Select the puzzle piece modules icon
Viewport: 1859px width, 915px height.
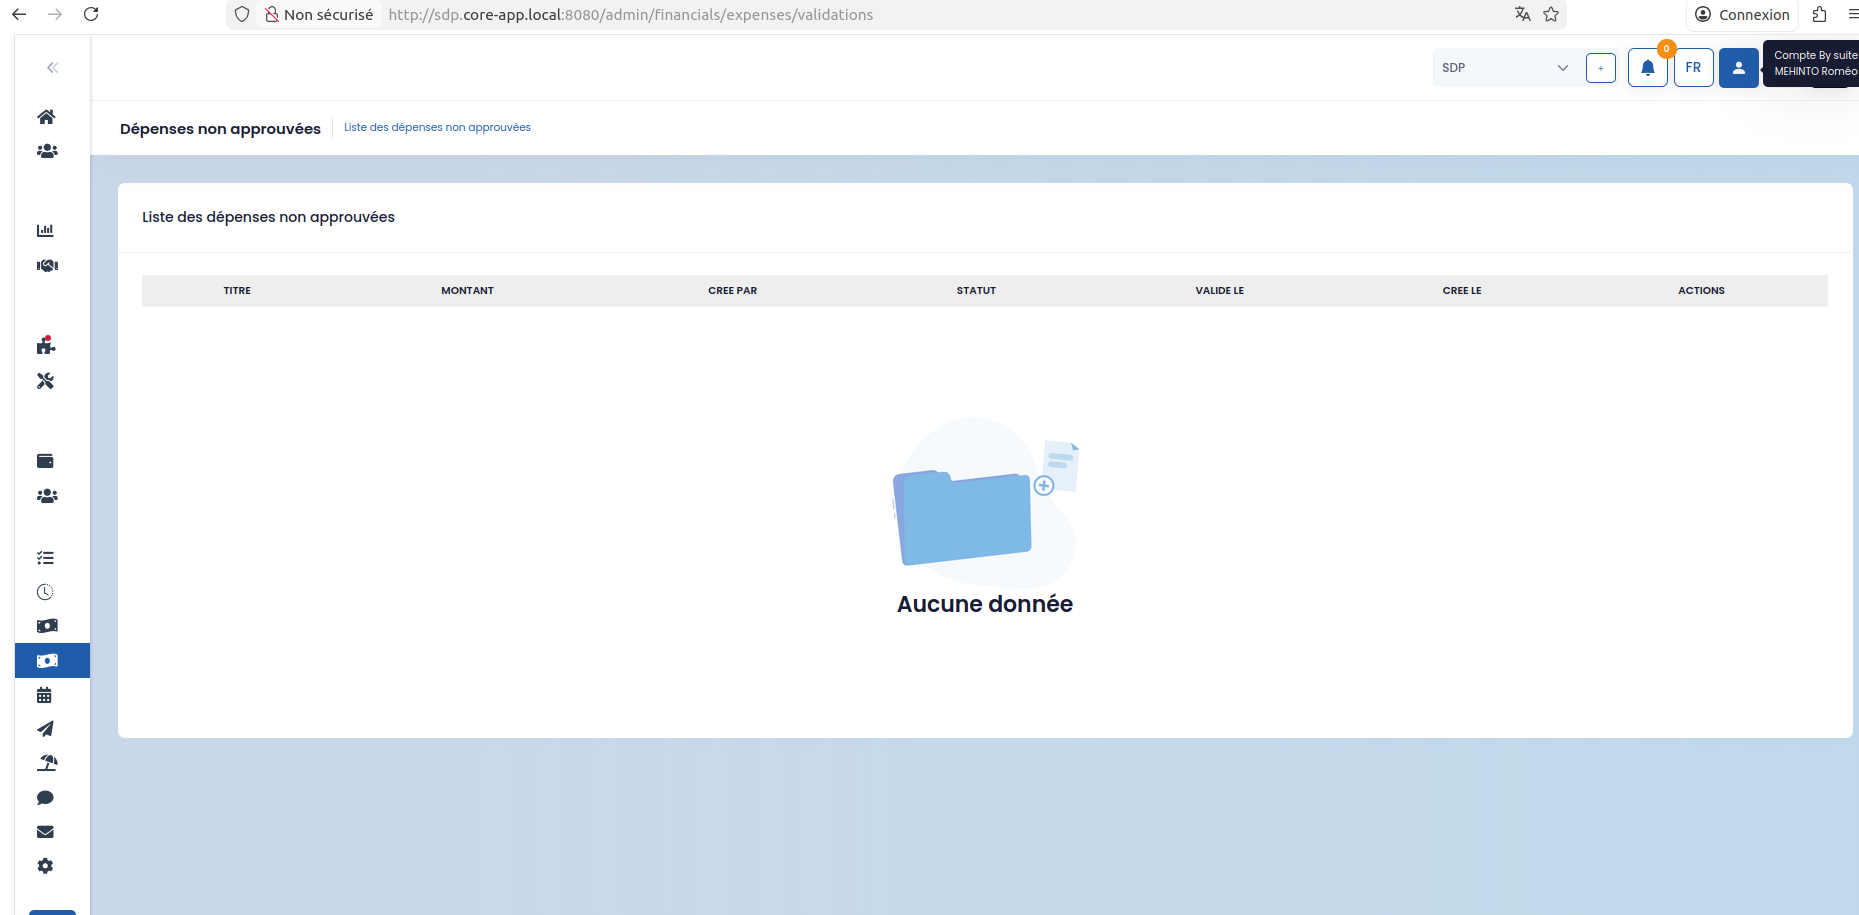click(x=46, y=345)
